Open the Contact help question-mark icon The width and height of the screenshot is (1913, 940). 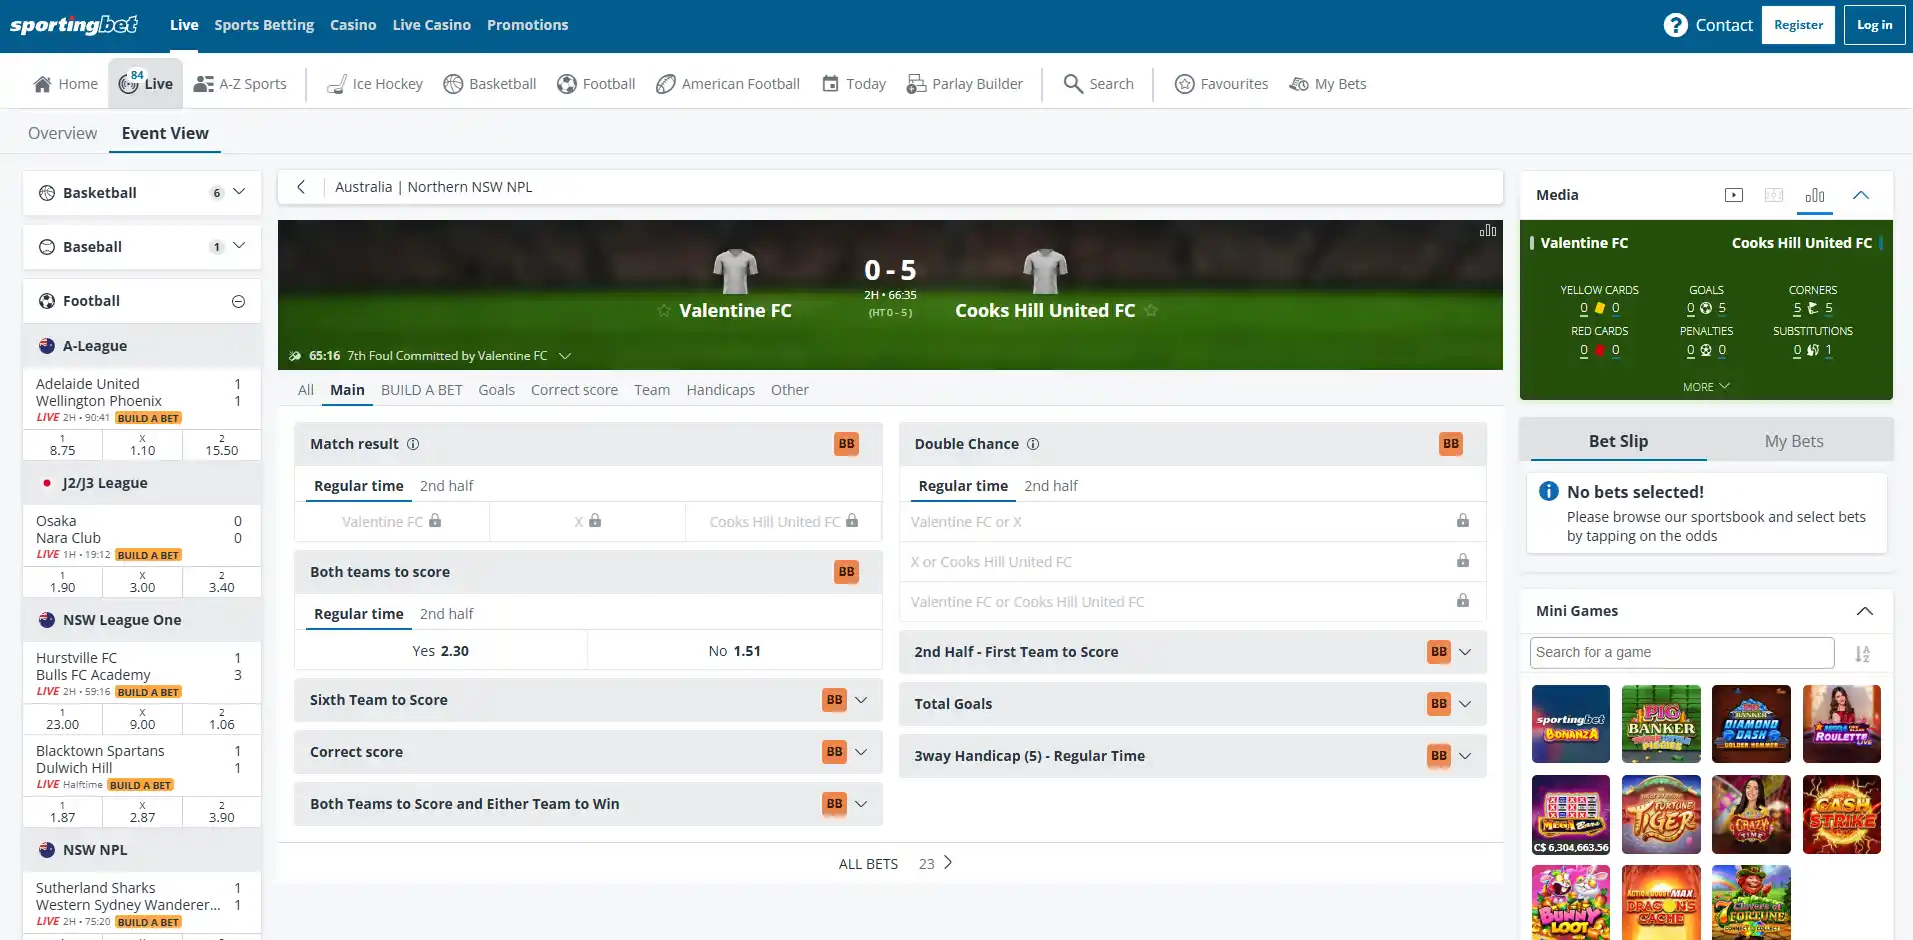1675,25
